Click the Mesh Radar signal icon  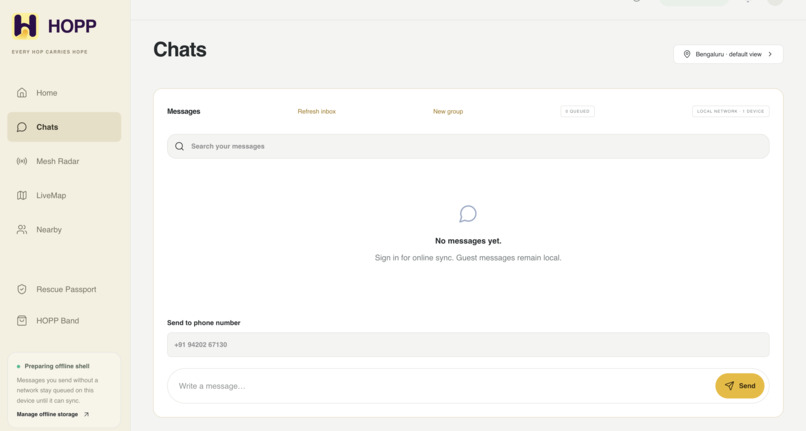[22, 161]
